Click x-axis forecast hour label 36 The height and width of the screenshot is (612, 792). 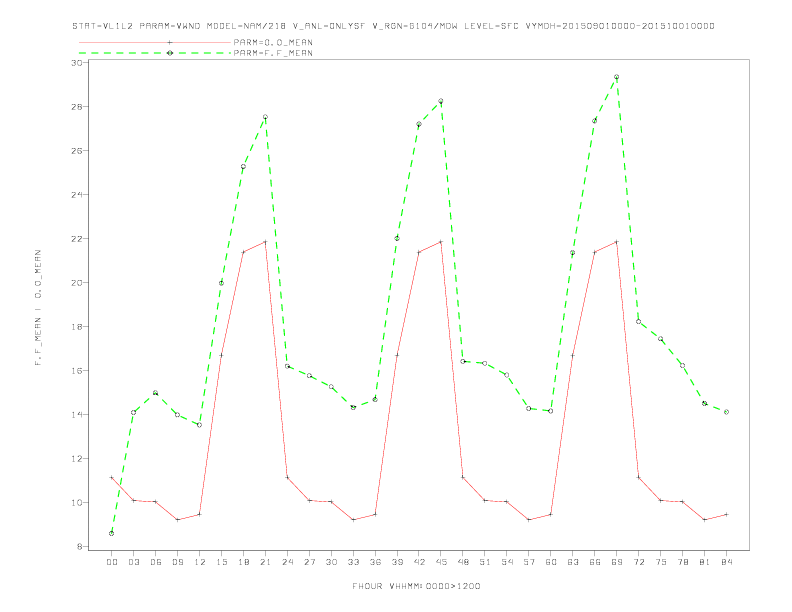click(x=375, y=562)
